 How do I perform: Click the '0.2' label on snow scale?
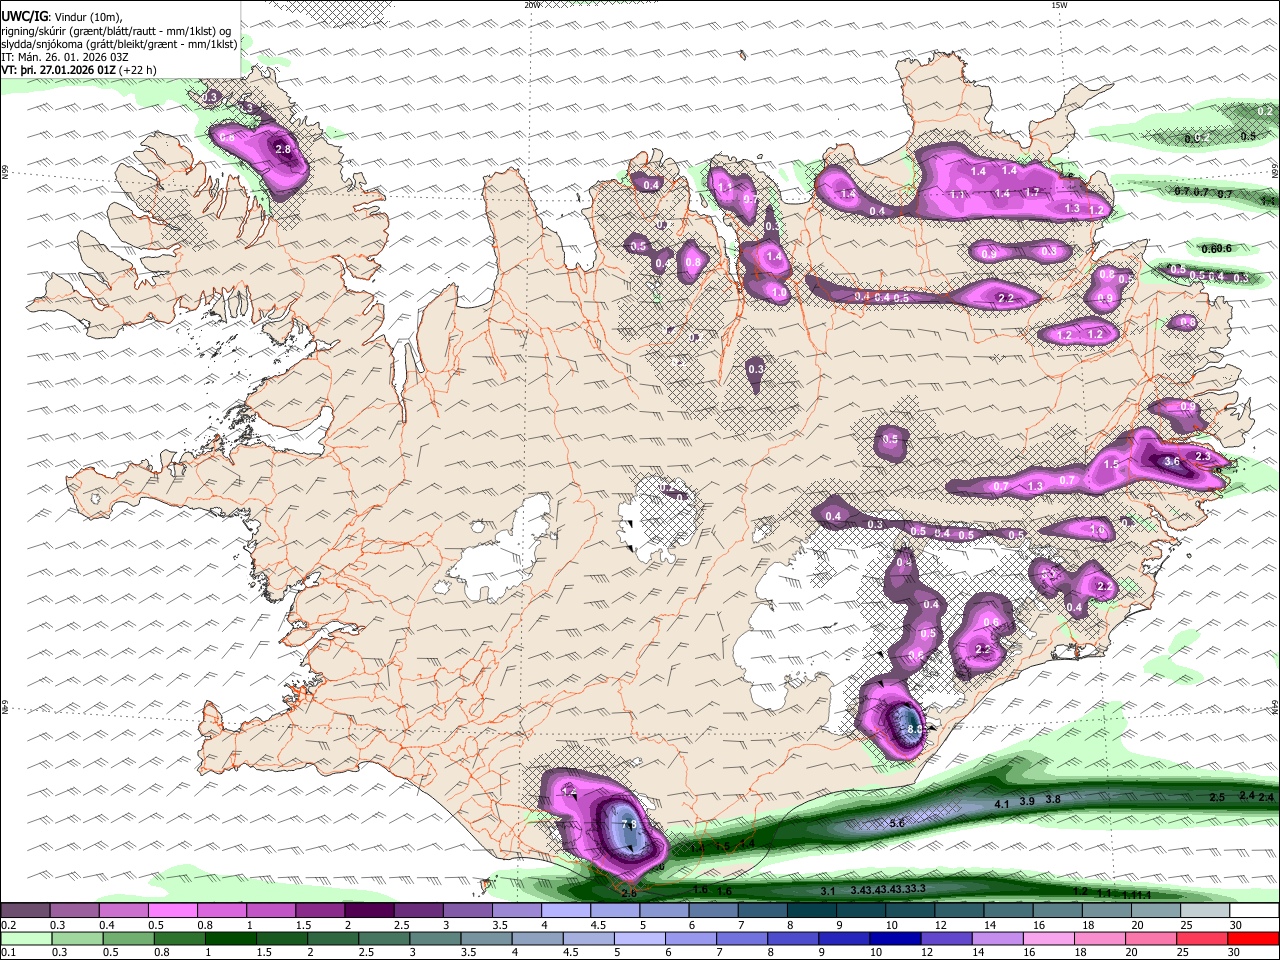tap(9, 925)
